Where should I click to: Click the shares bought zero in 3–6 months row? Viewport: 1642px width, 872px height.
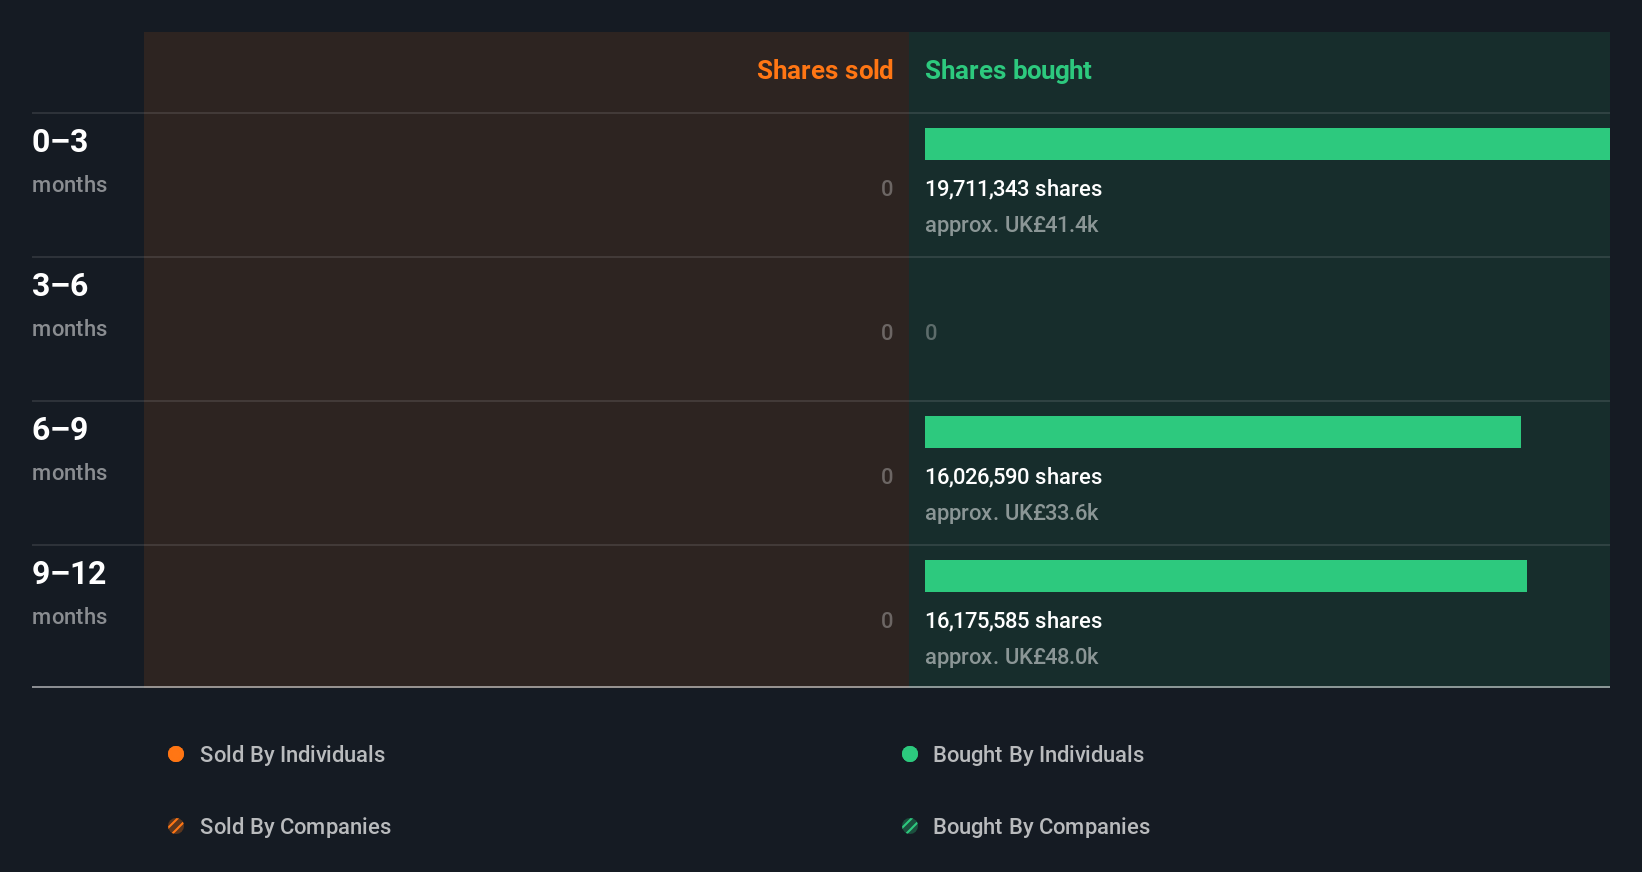931,333
